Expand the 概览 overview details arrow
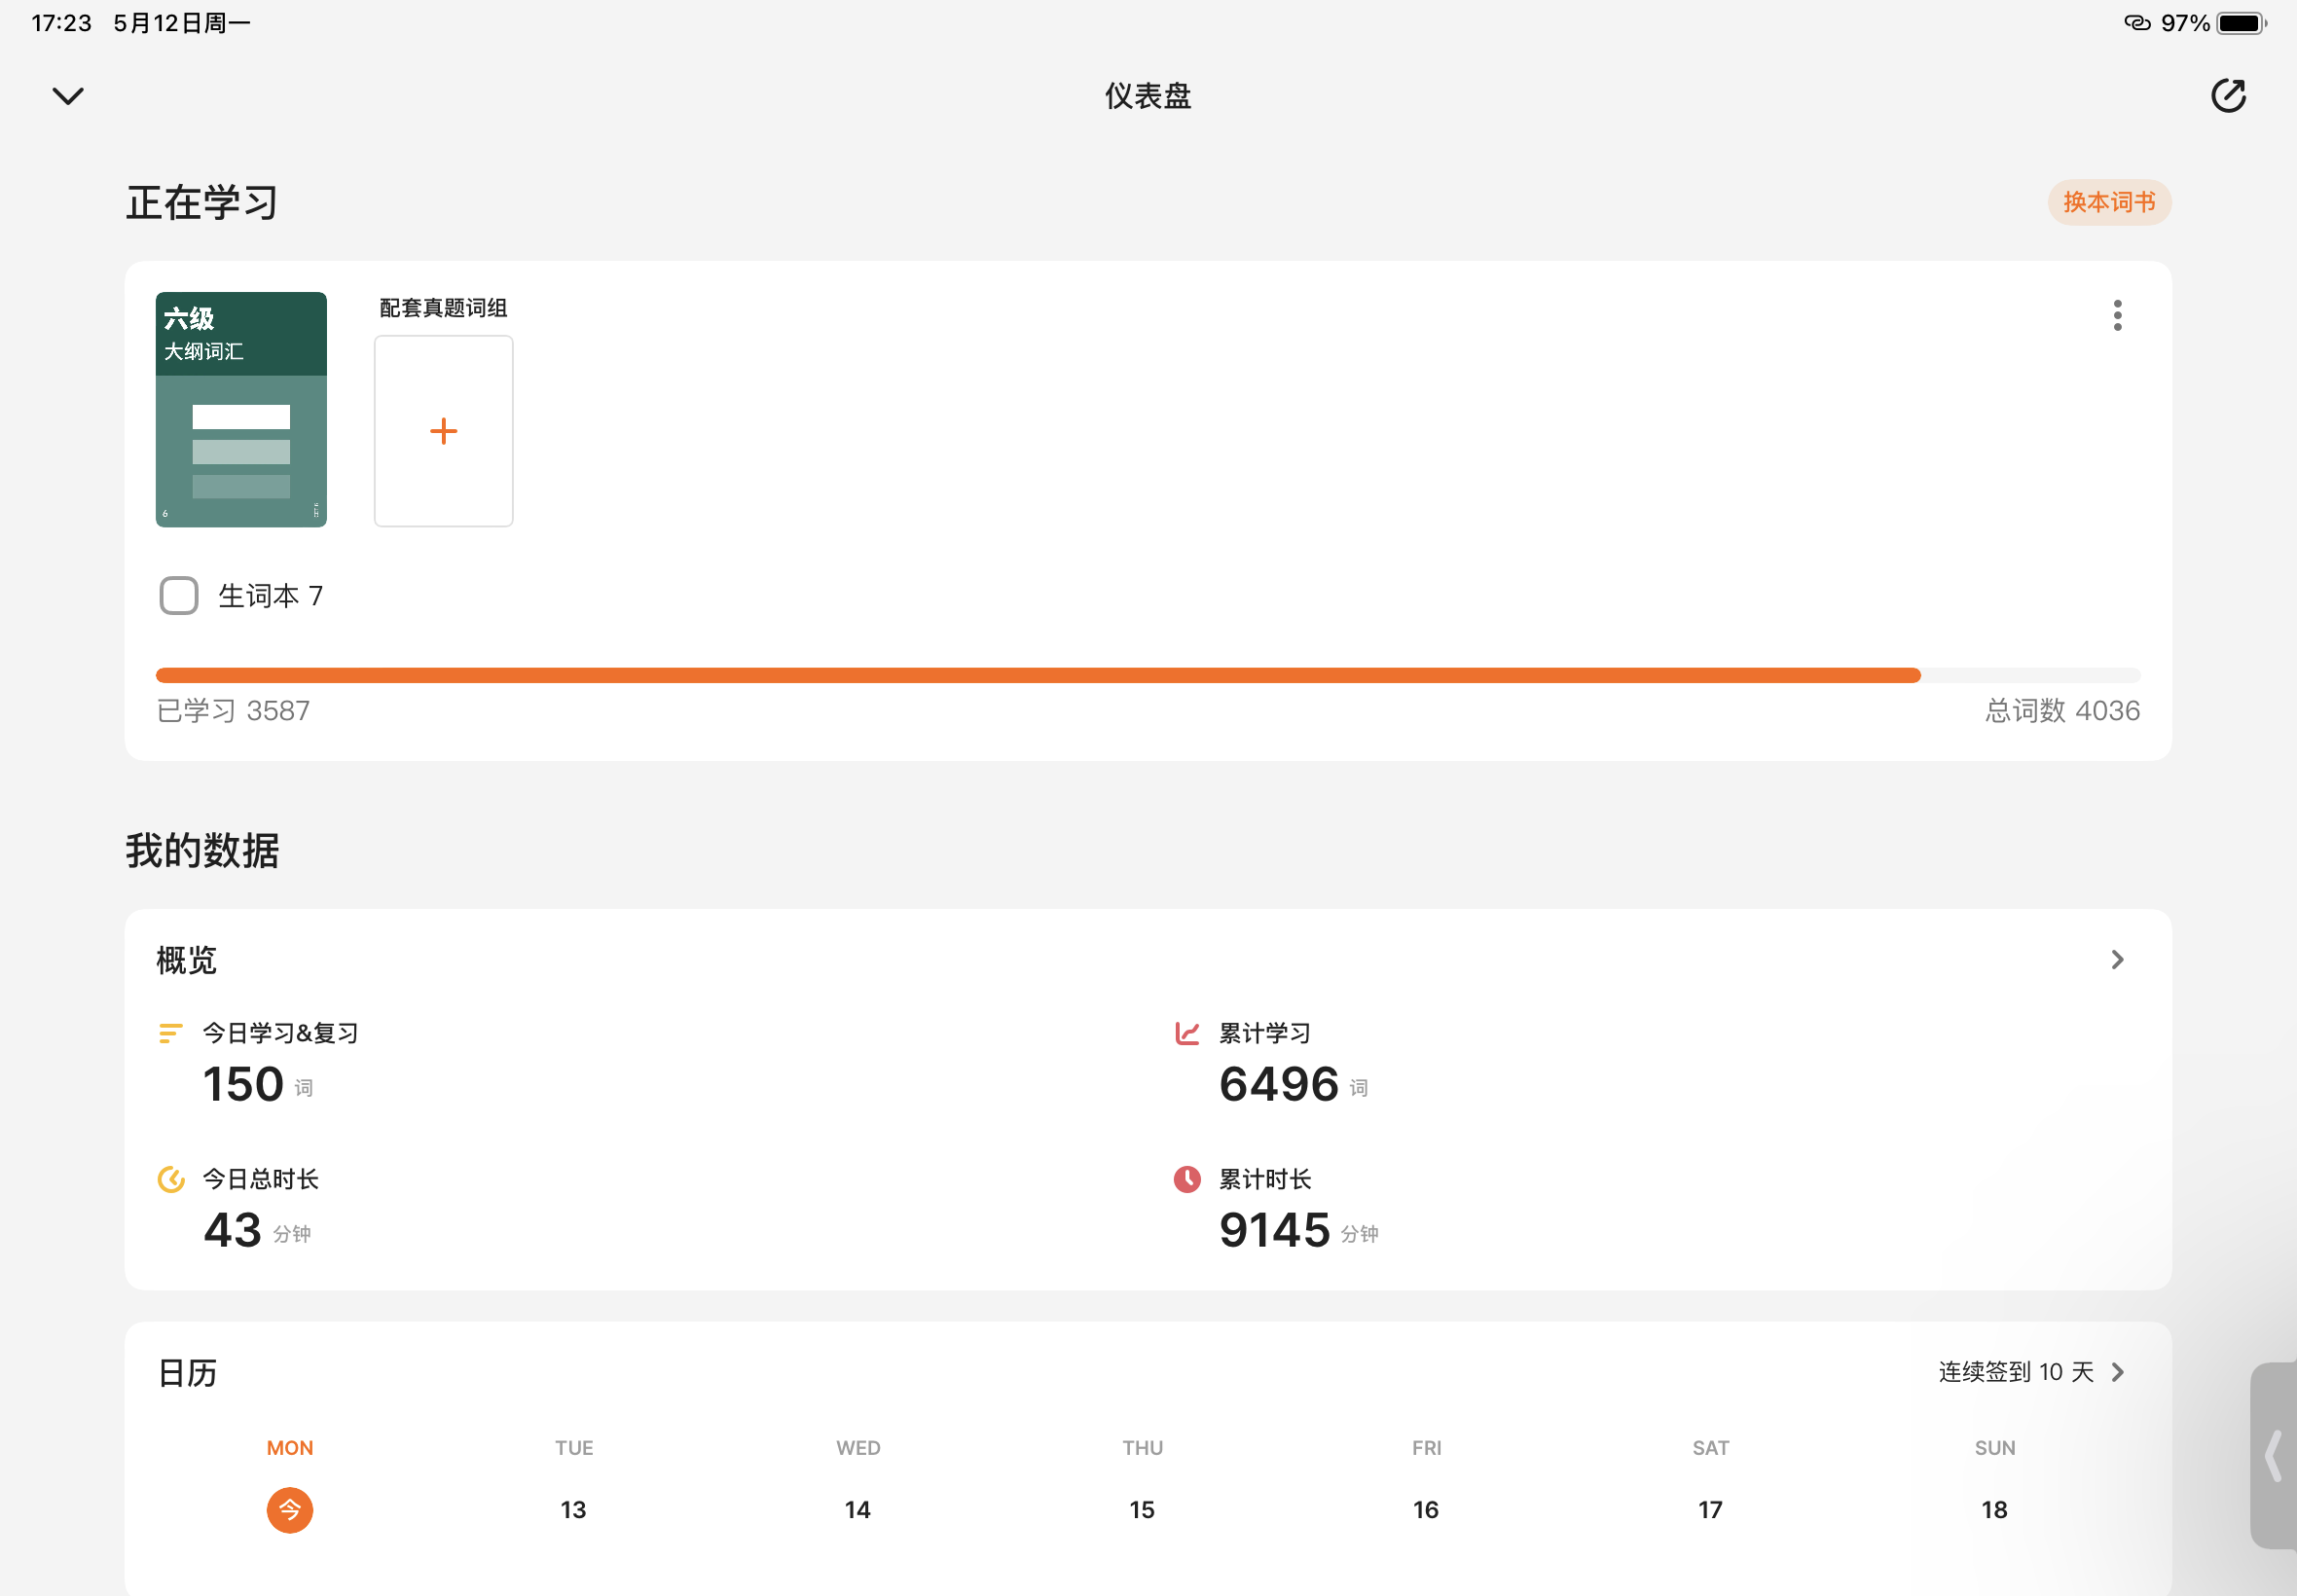 point(2117,960)
